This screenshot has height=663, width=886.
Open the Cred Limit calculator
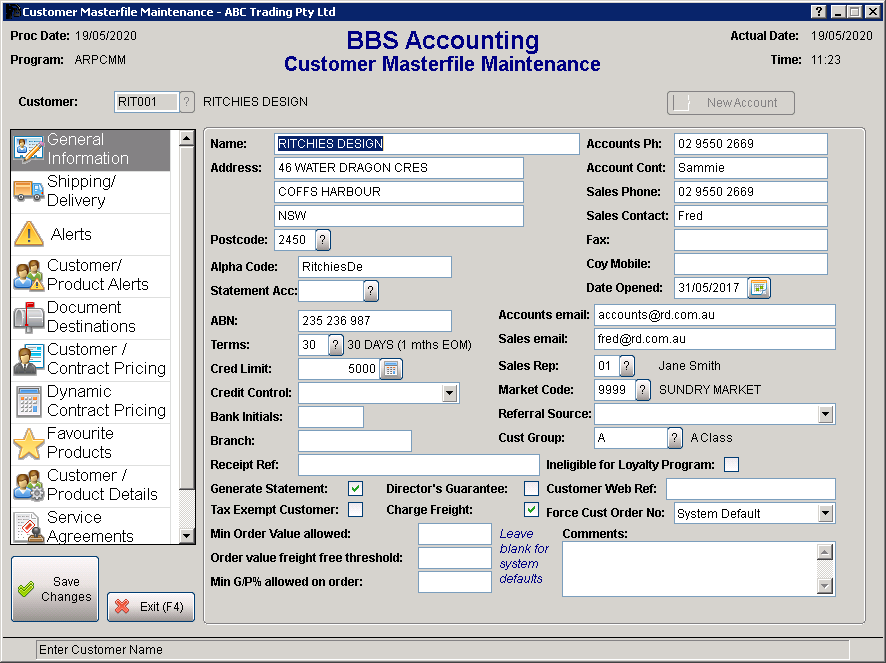(x=391, y=369)
